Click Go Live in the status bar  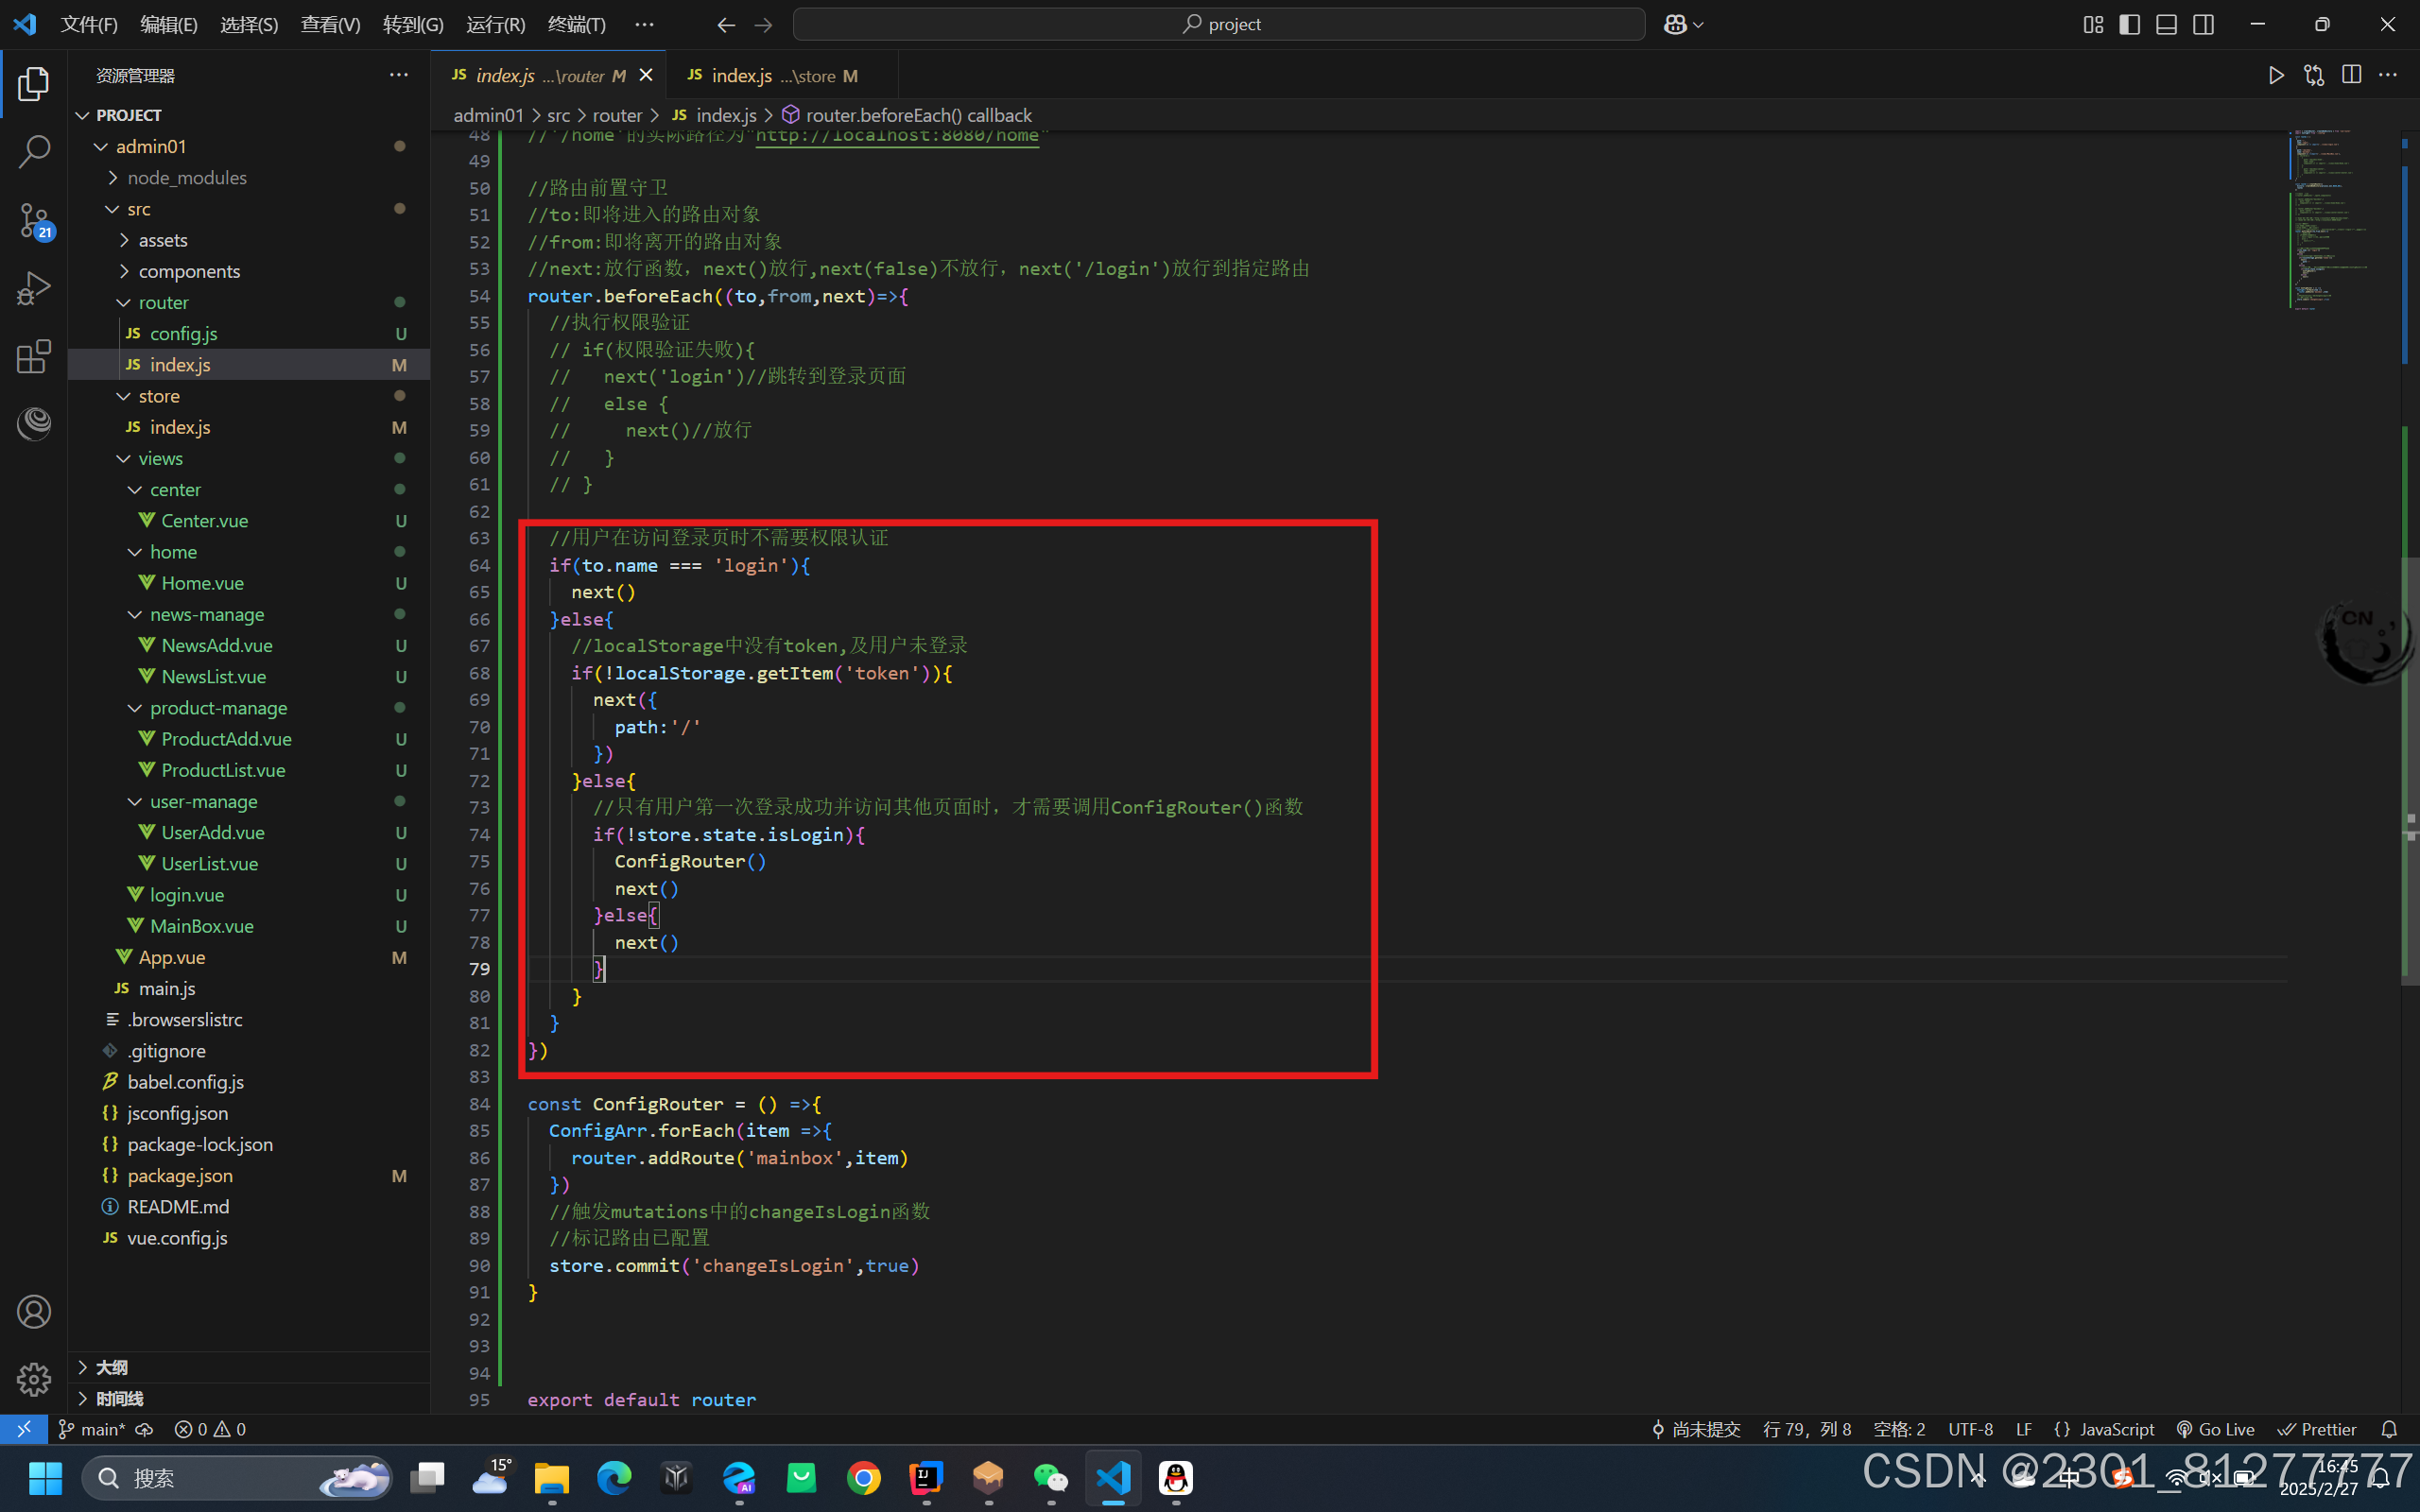click(2216, 1429)
